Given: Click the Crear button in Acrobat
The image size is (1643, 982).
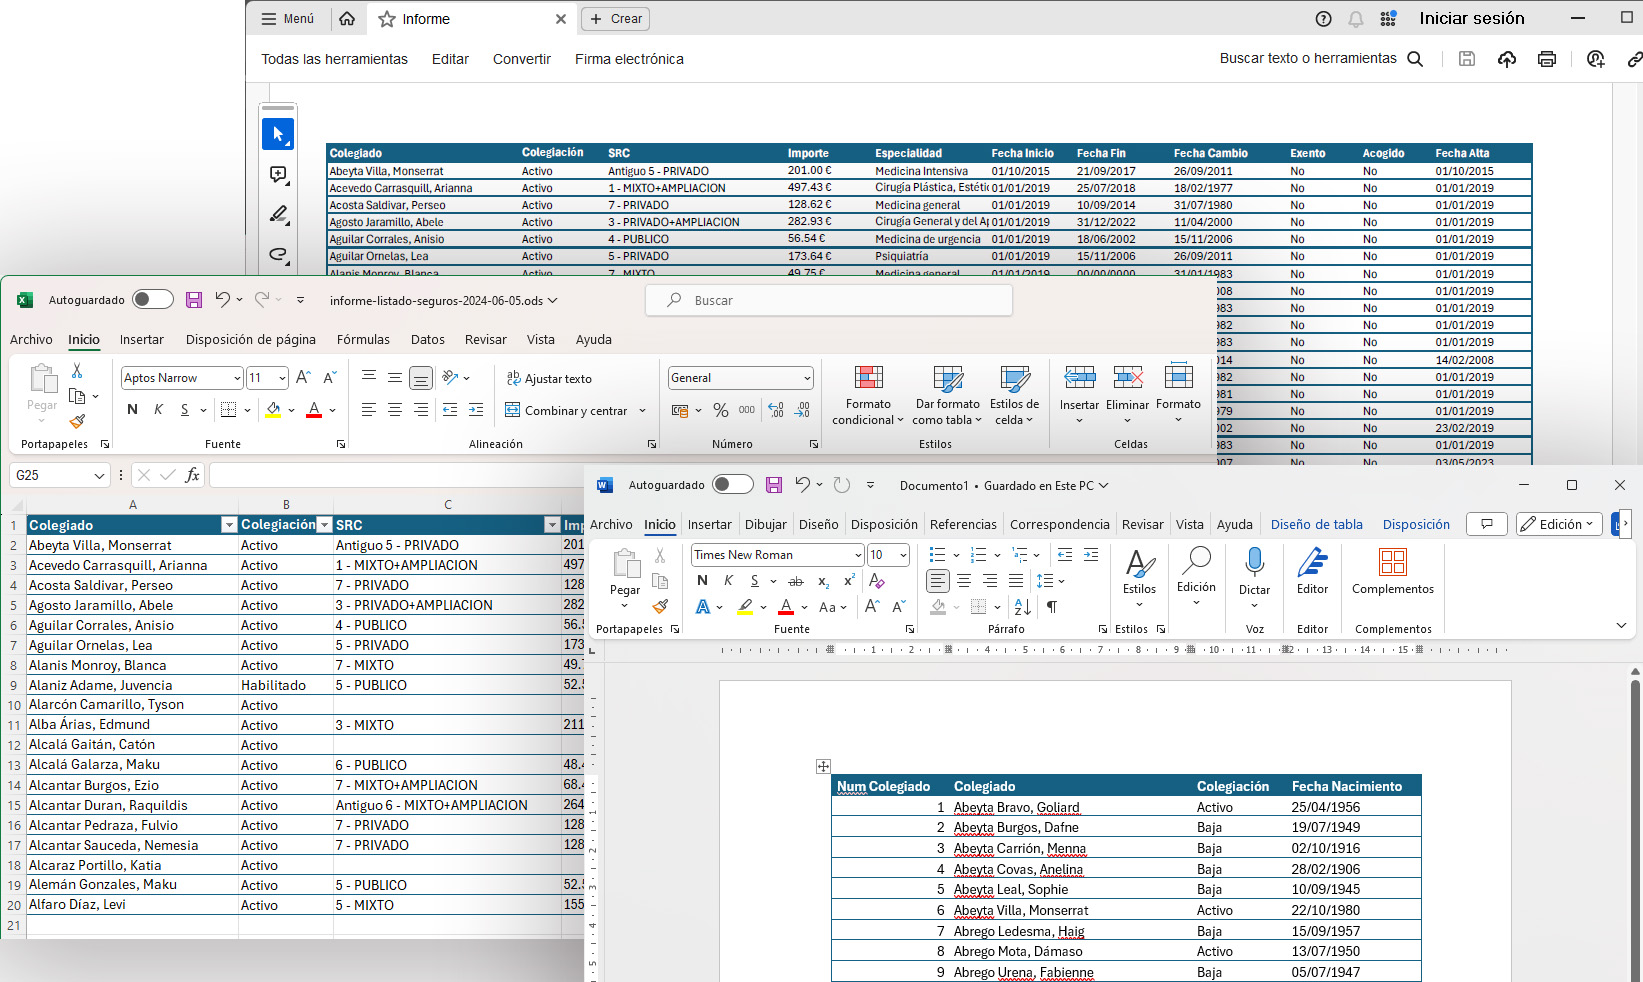Looking at the screenshot, I should 616,19.
